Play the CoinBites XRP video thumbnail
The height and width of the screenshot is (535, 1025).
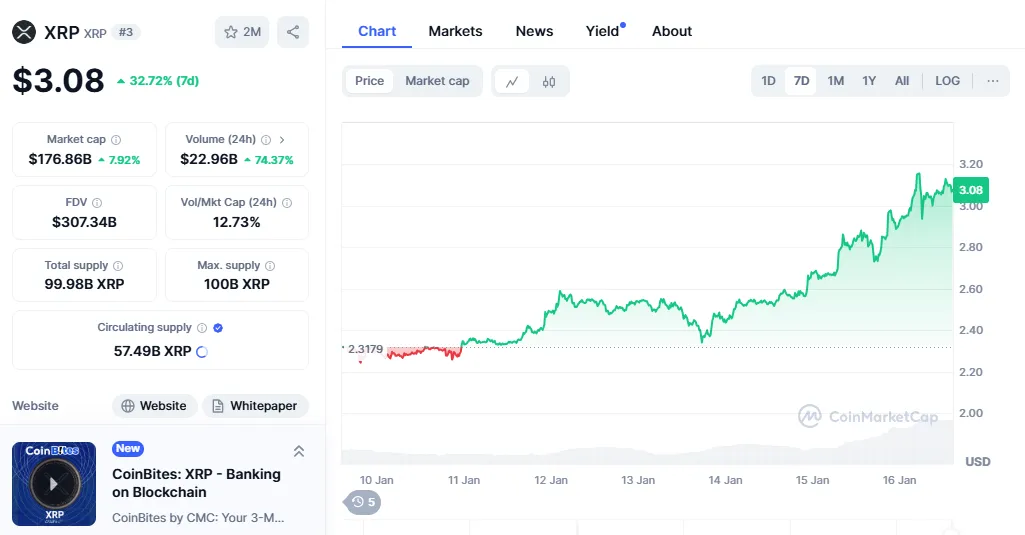click(54, 484)
